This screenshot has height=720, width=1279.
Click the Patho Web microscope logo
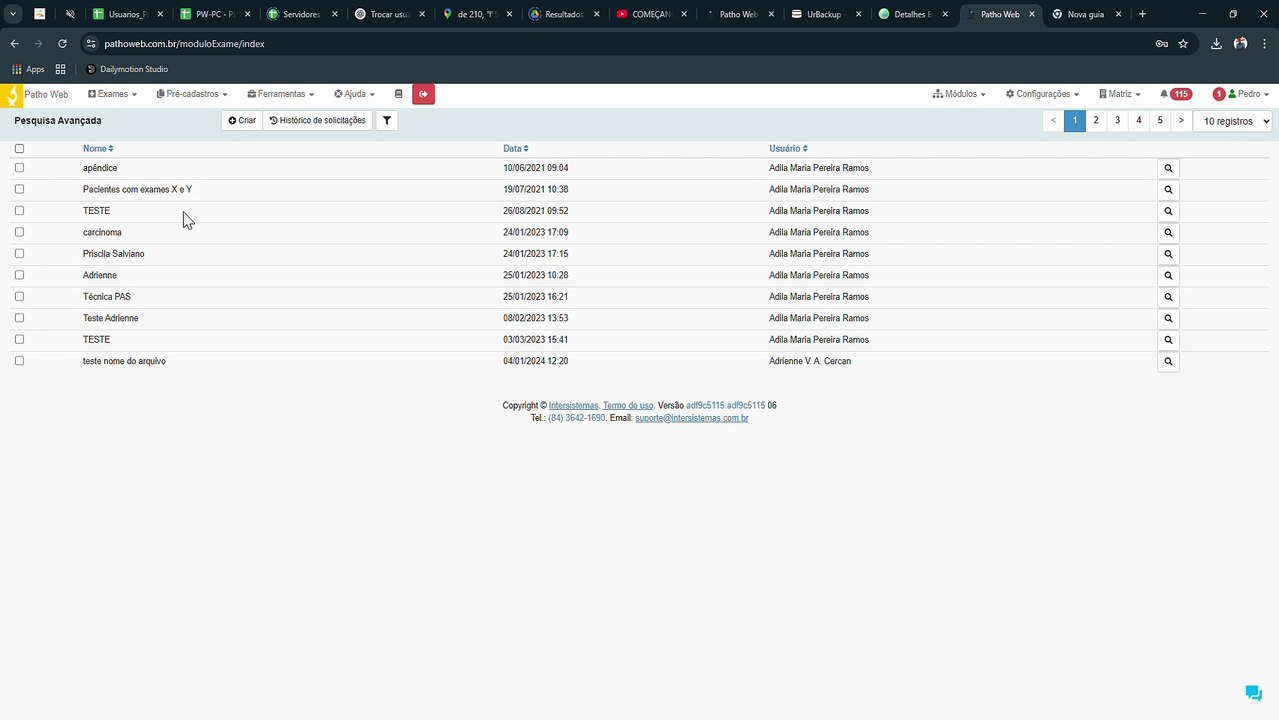point(12,95)
